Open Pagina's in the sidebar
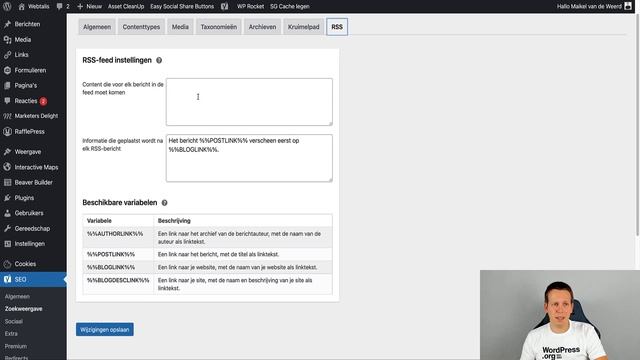 pos(26,85)
